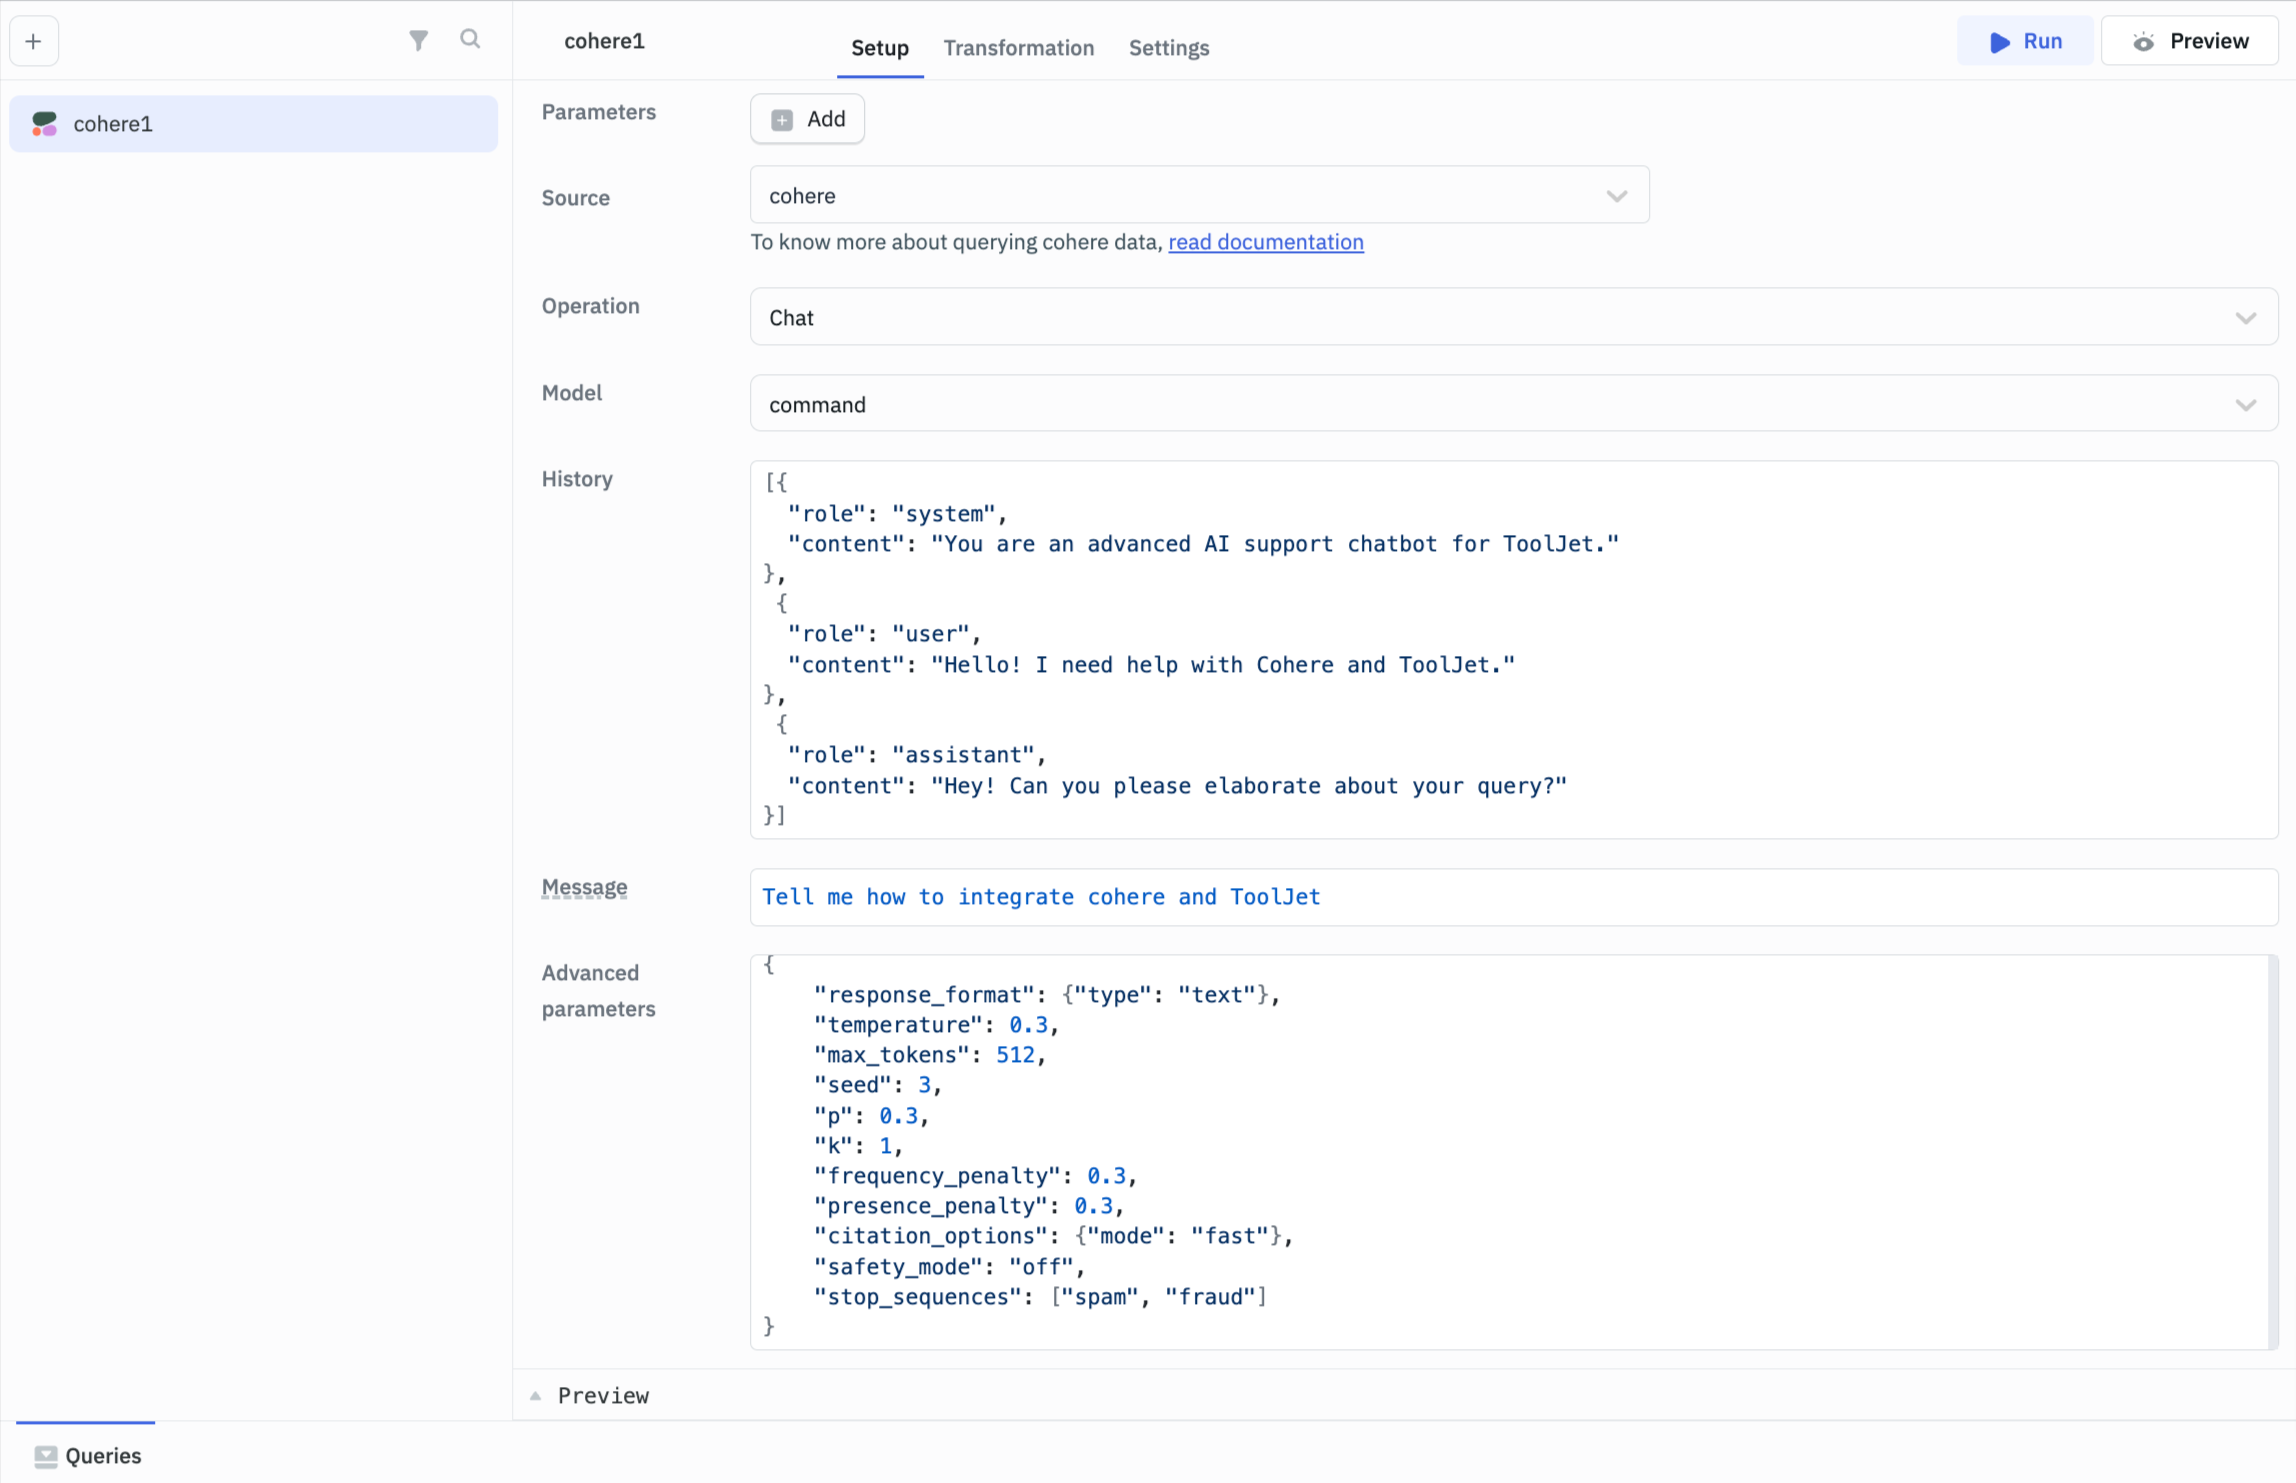Open the Model command dropdown
The height and width of the screenshot is (1483, 2296).
[x=2245, y=405]
